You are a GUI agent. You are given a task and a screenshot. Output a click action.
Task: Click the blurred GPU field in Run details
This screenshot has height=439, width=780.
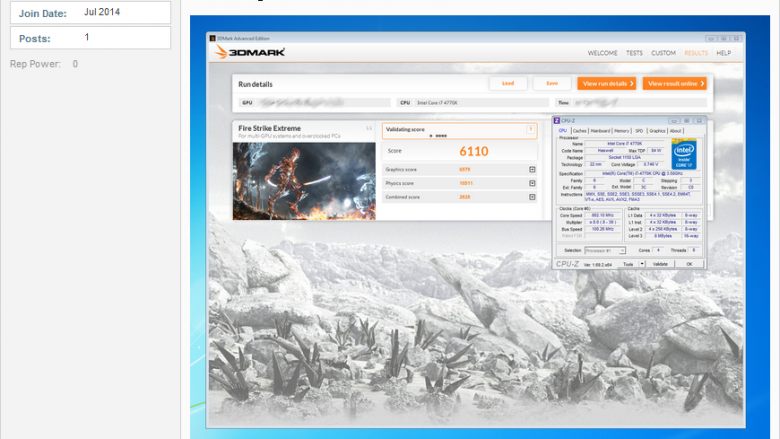(314, 102)
